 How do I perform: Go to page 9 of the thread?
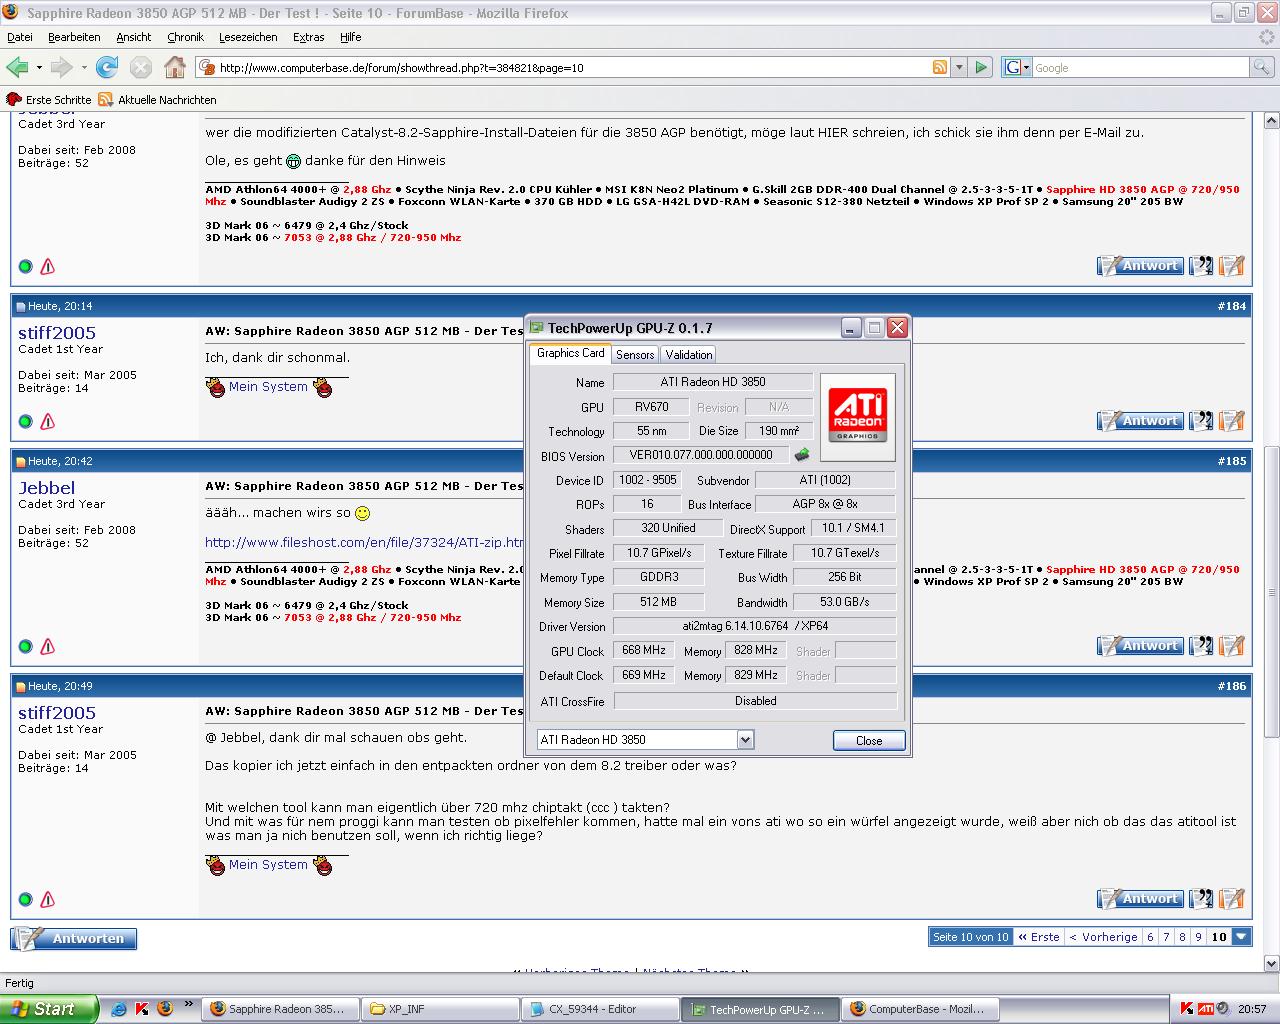(x=1198, y=937)
